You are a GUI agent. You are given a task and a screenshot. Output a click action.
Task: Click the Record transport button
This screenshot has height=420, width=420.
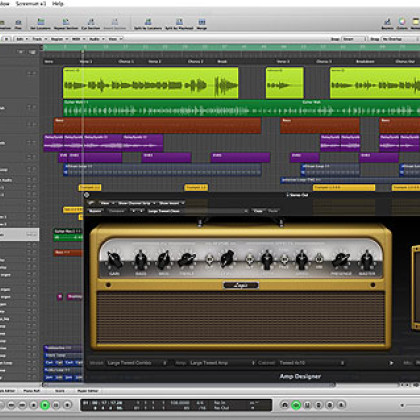point(68,405)
